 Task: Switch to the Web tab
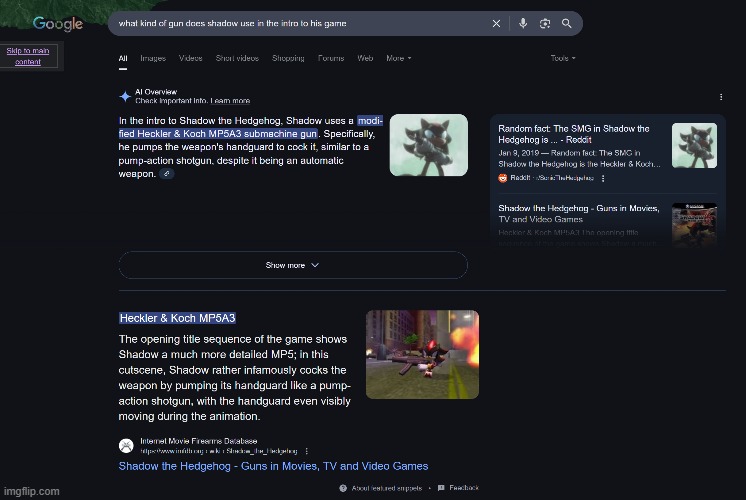point(365,58)
